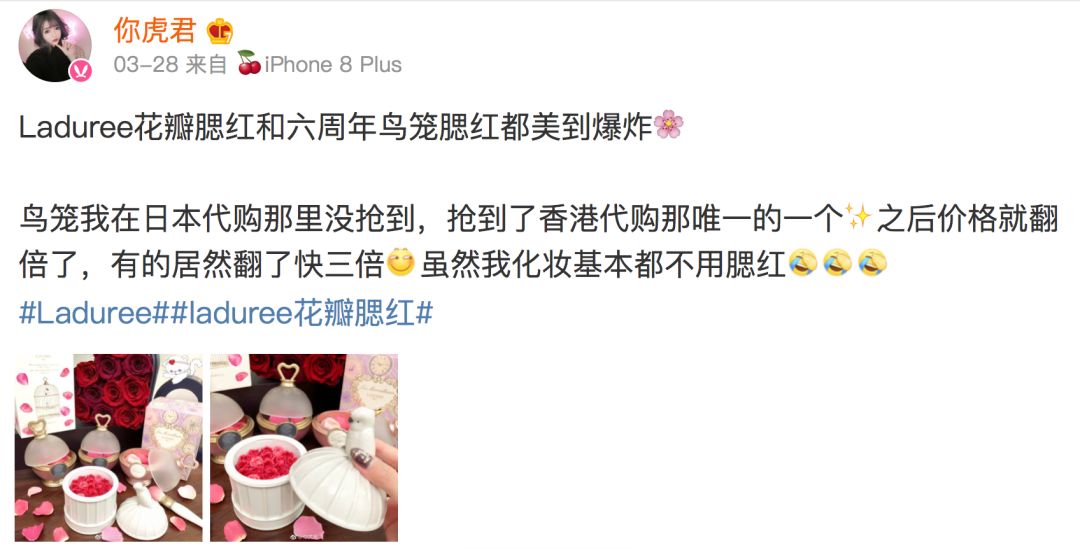Click the middle laughing-crying emoji
Viewport: 1080px width, 550px height.
tap(838, 264)
